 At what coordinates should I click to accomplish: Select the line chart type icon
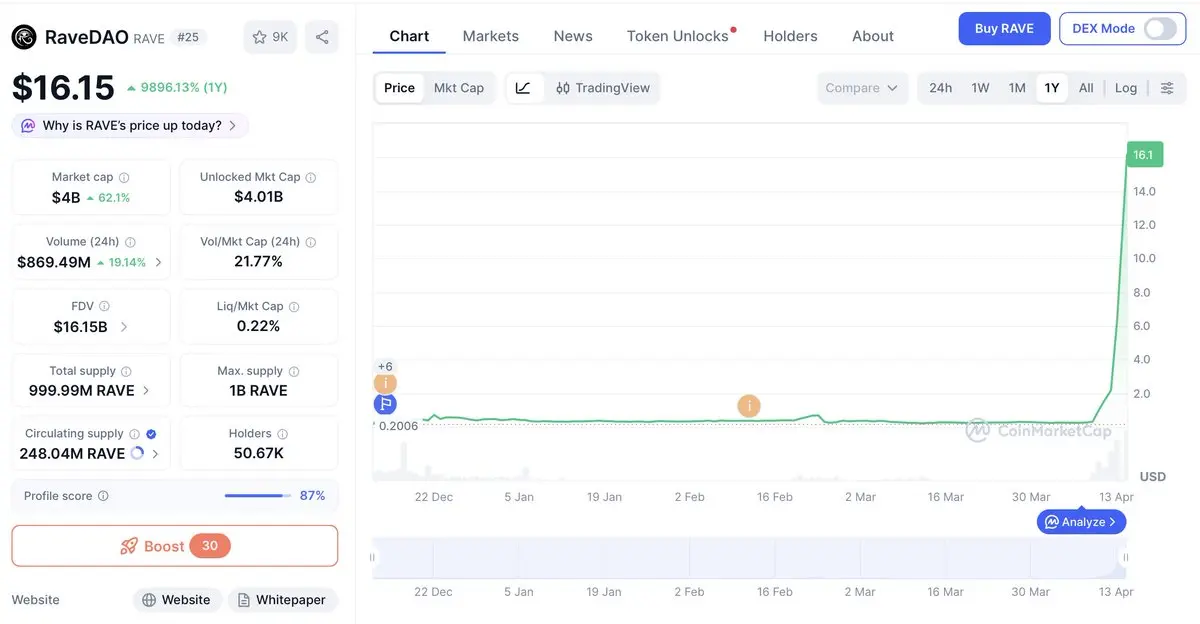(x=523, y=88)
